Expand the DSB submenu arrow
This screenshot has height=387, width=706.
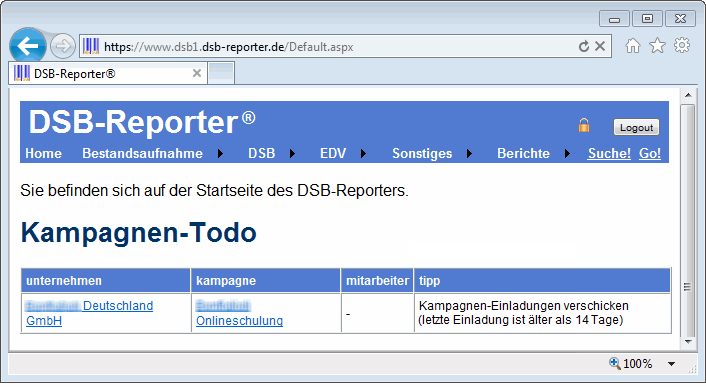tap(293, 154)
